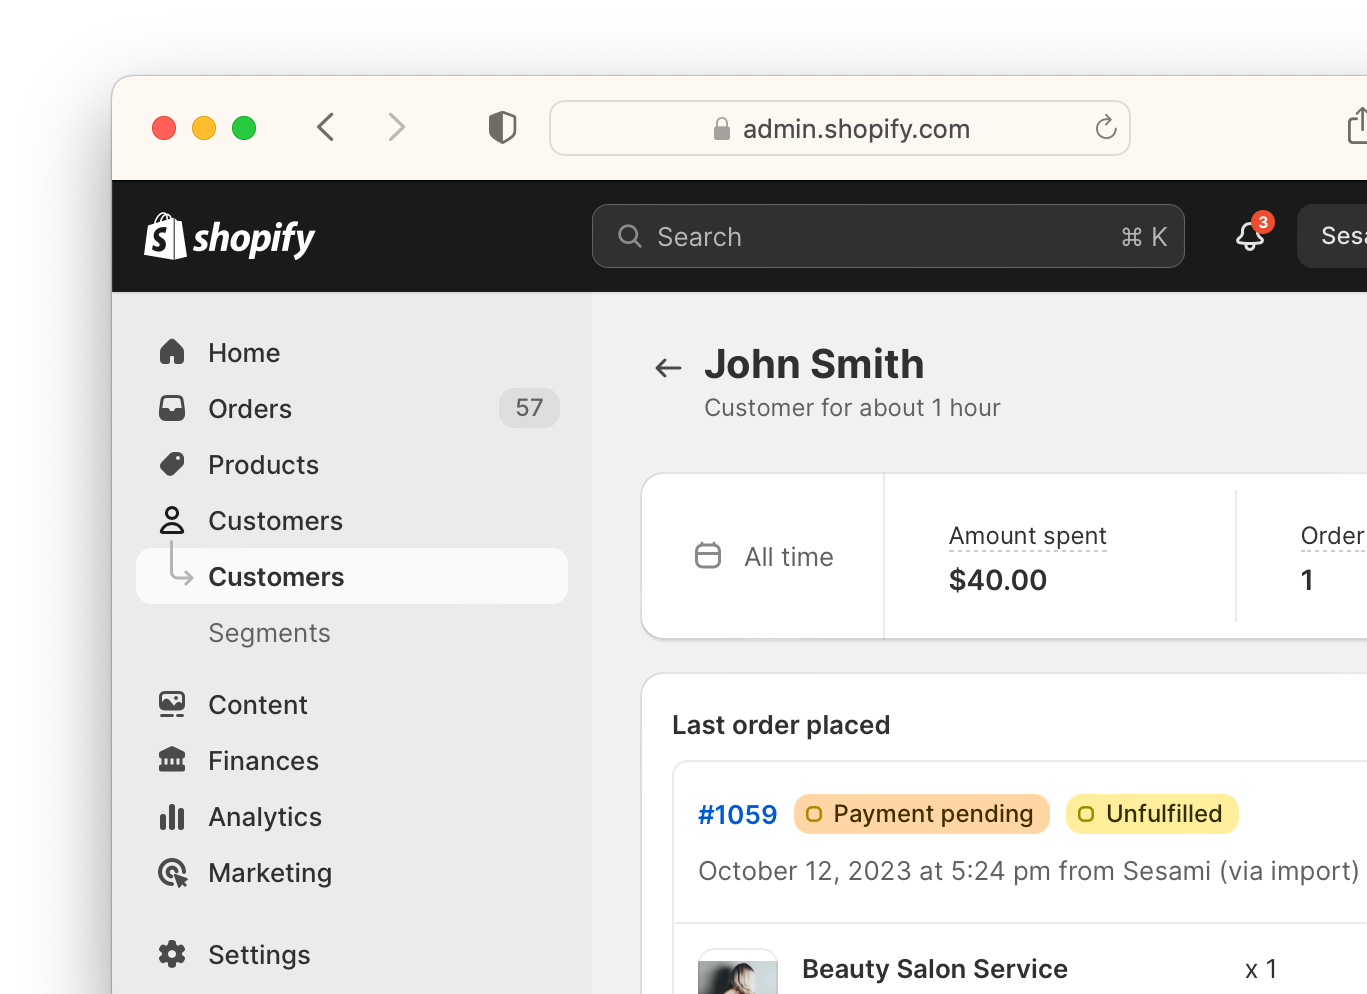
Task: Open Orders in the sidebar
Action: [x=250, y=409]
